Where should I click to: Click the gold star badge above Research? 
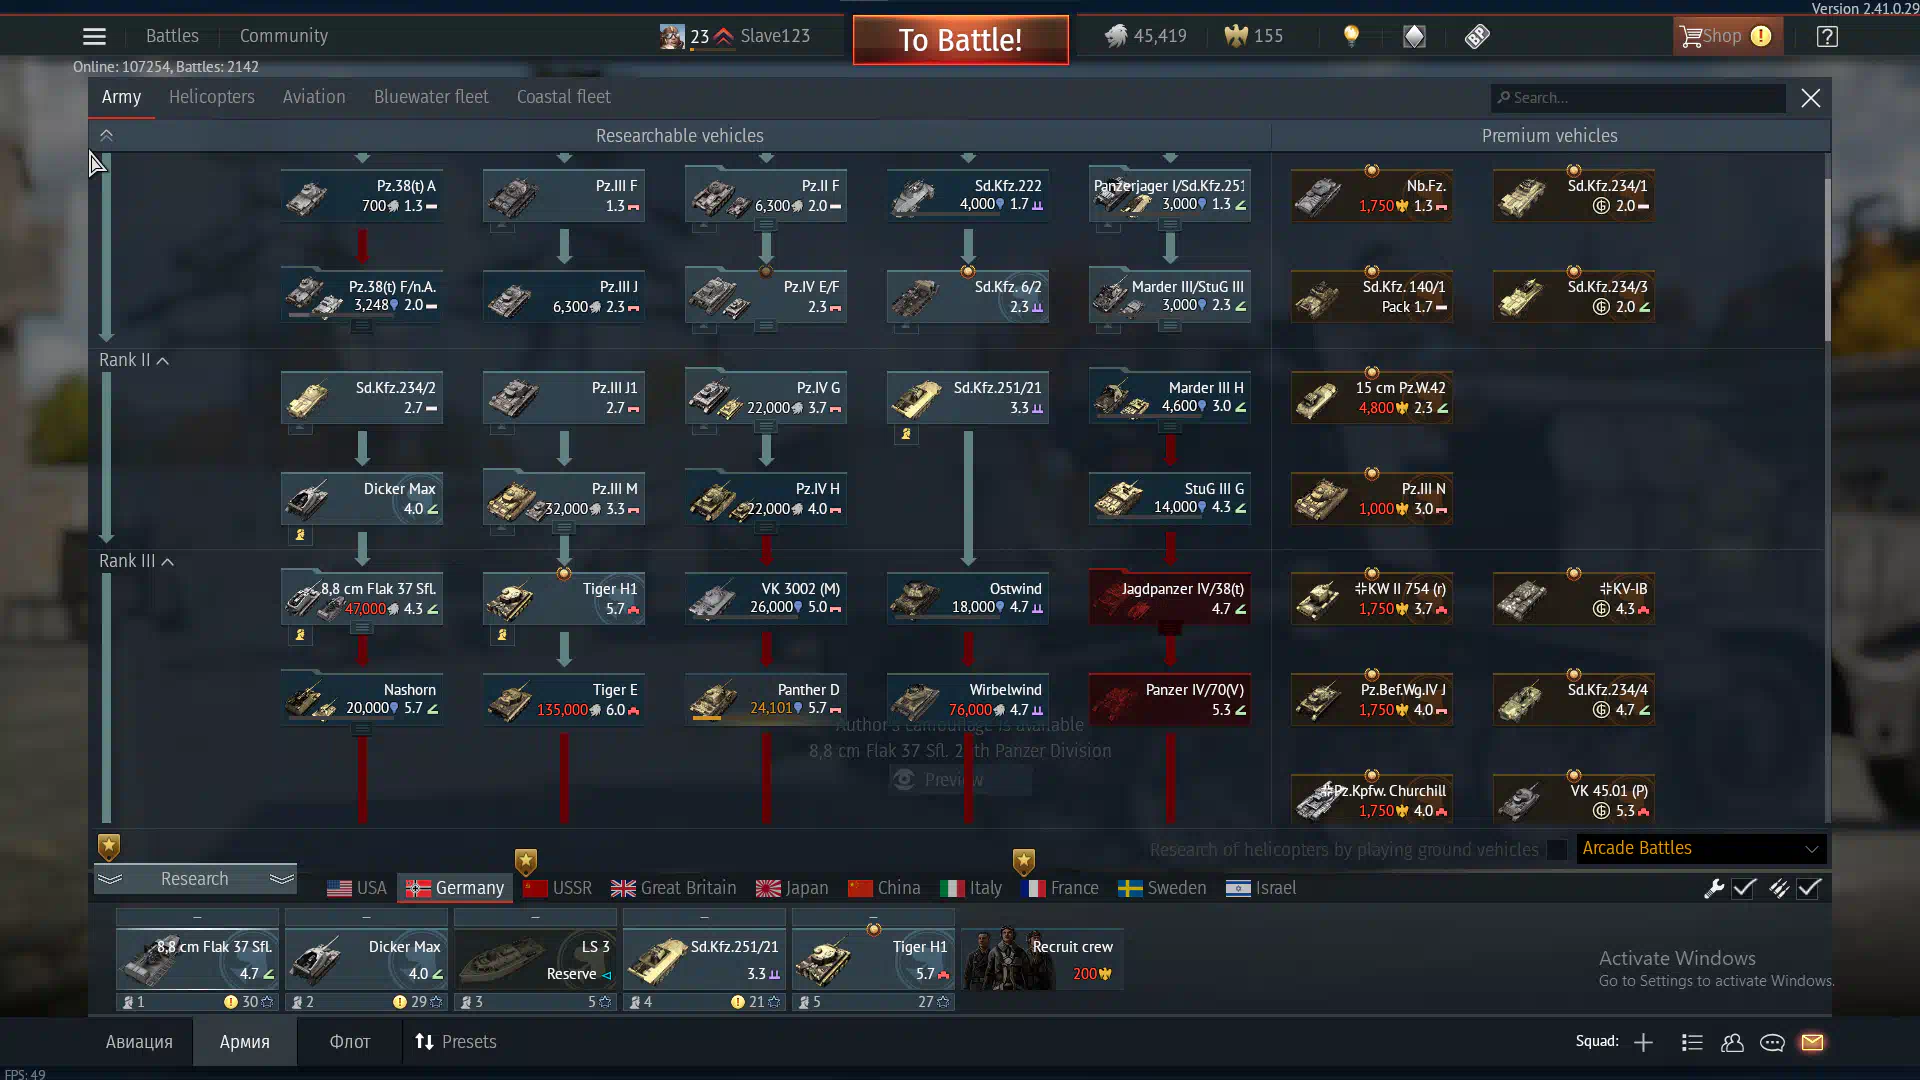coord(109,848)
